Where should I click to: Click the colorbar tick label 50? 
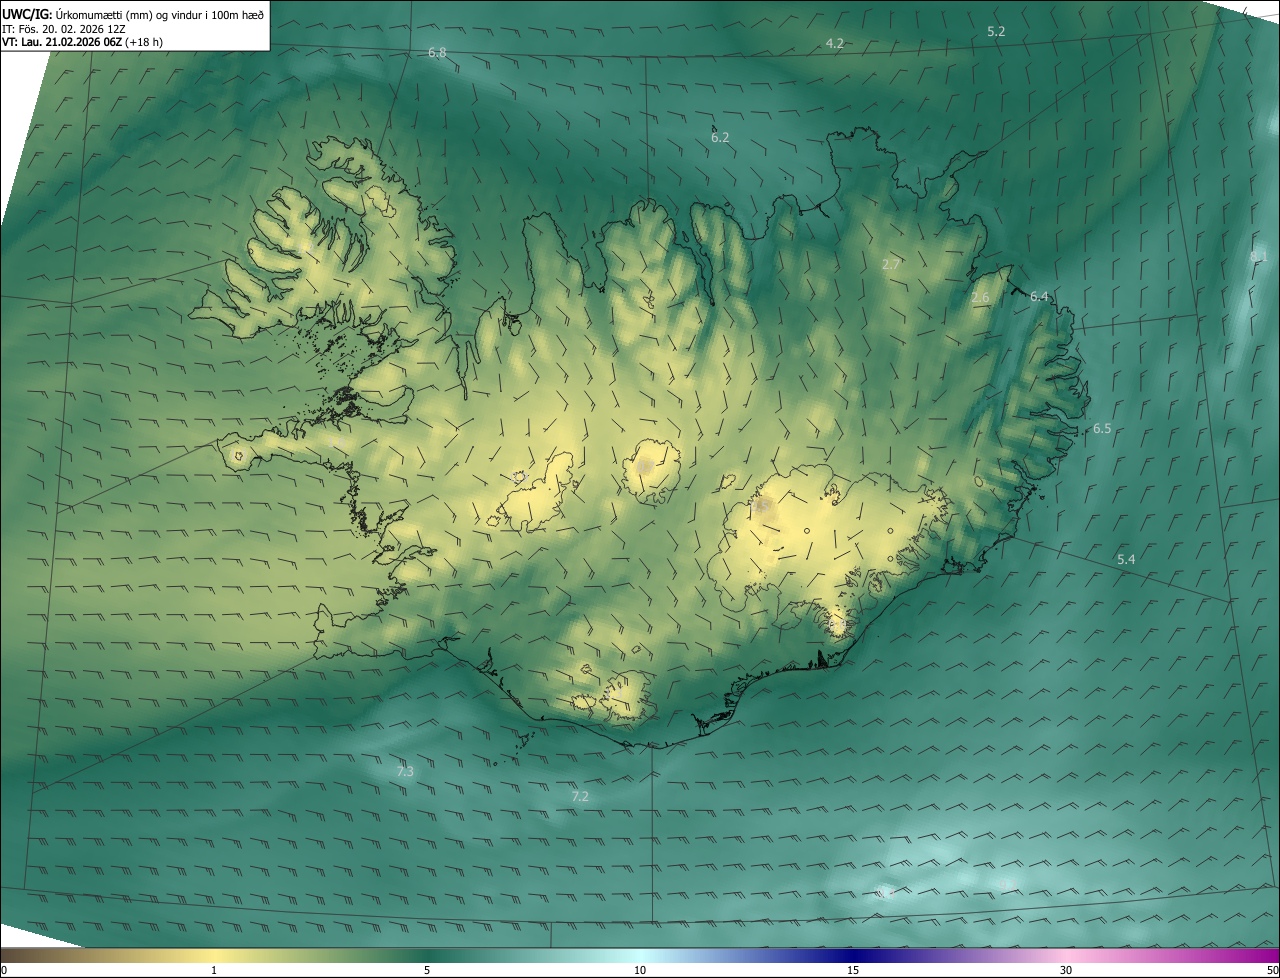pos(1272,970)
